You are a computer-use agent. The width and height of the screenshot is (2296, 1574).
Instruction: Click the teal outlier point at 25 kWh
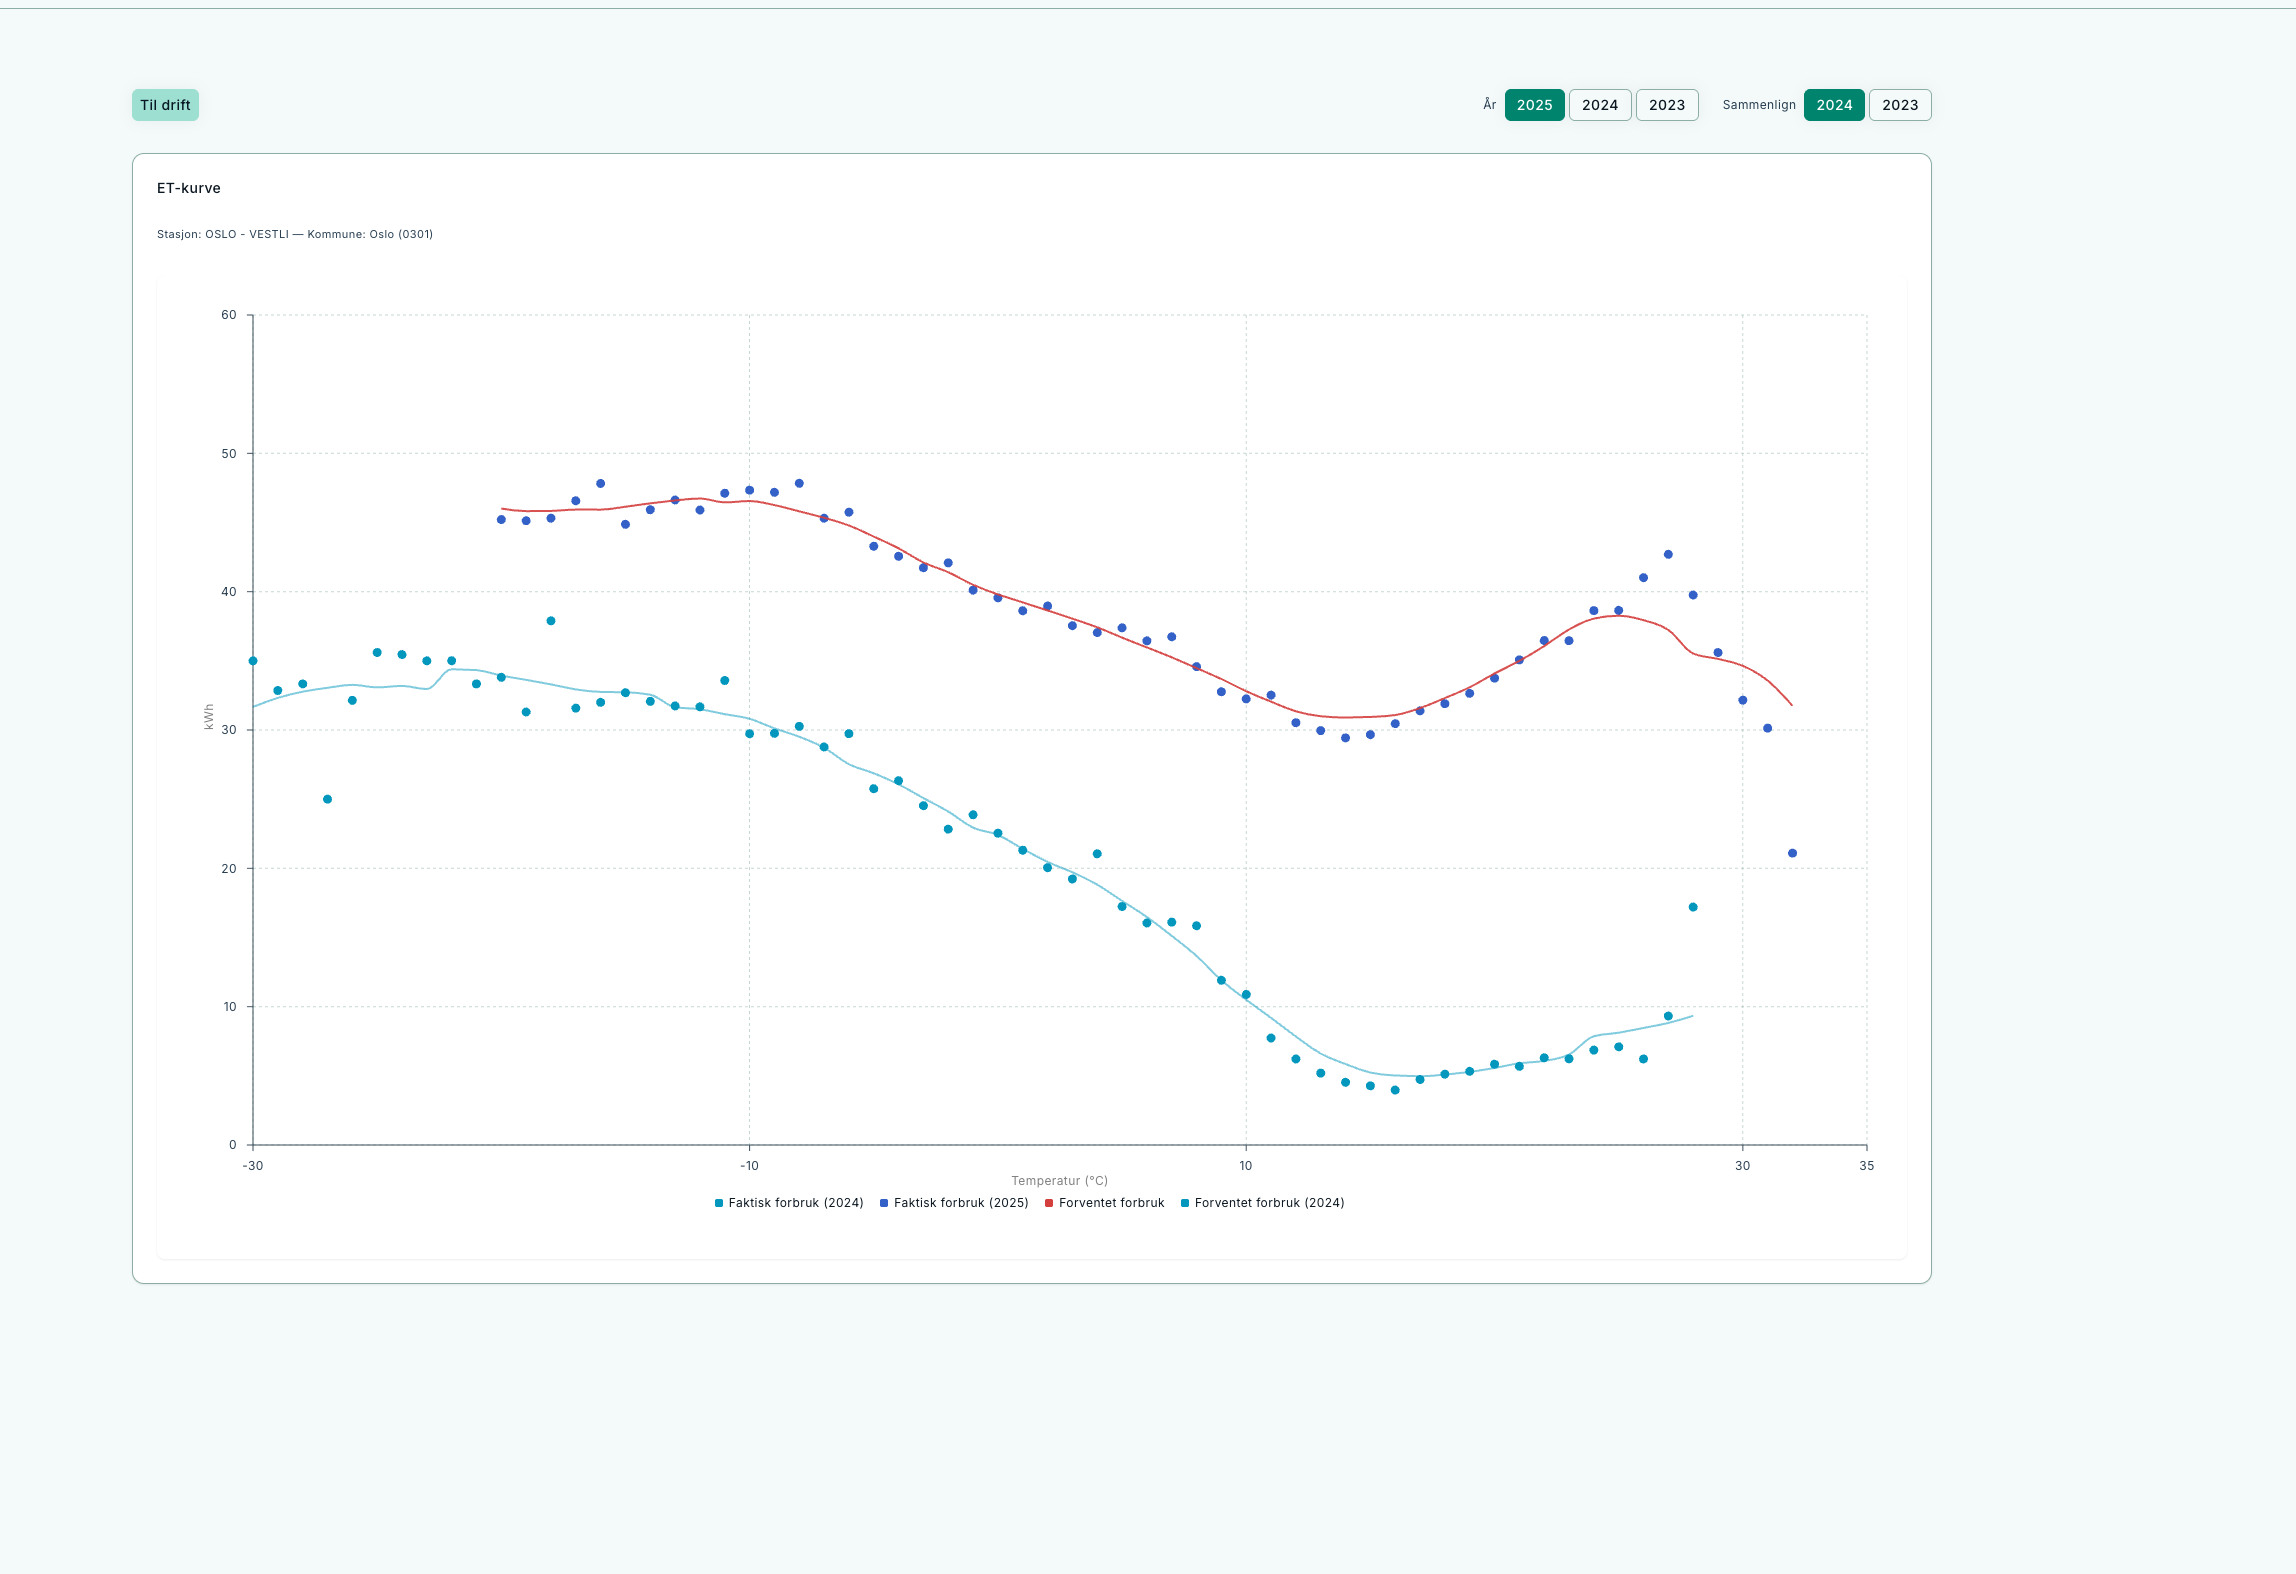click(x=327, y=799)
